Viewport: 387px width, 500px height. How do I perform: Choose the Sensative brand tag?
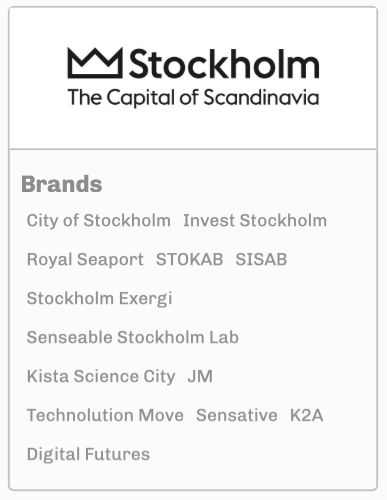click(x=237, y=415)
